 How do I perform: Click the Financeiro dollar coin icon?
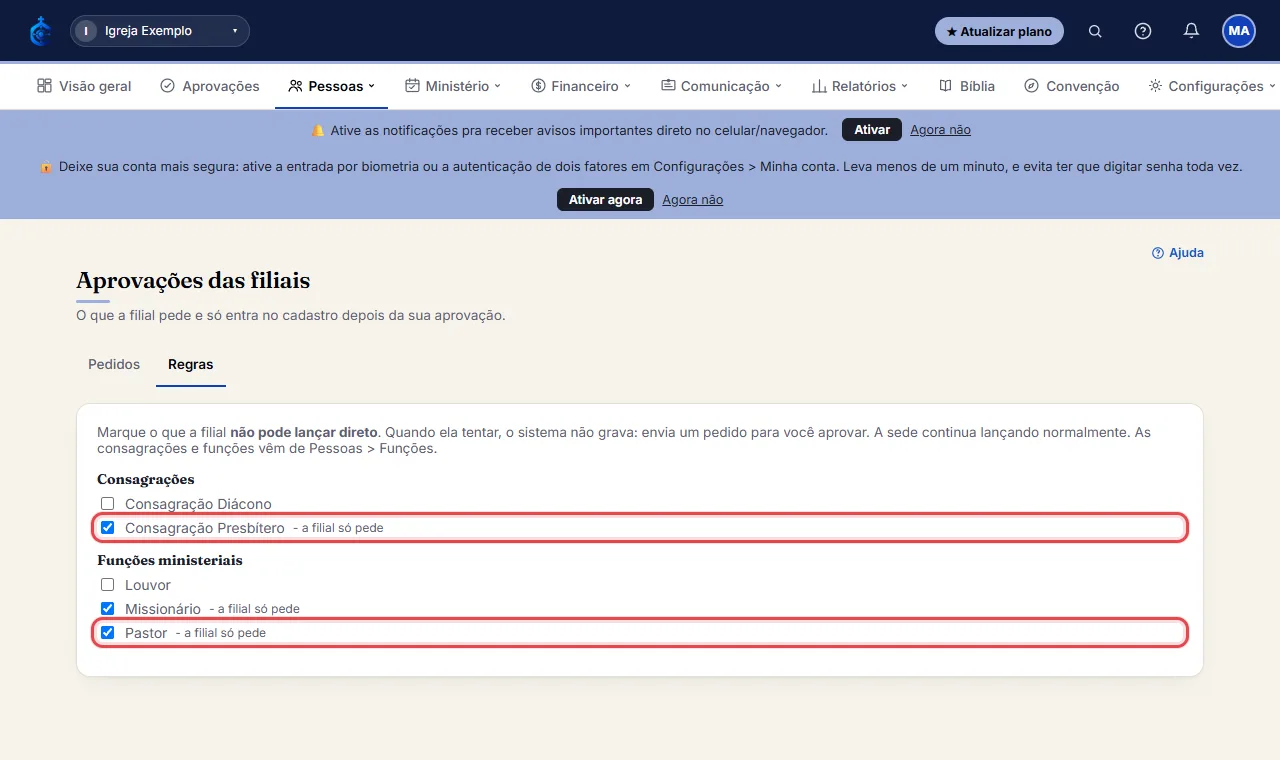538,86
